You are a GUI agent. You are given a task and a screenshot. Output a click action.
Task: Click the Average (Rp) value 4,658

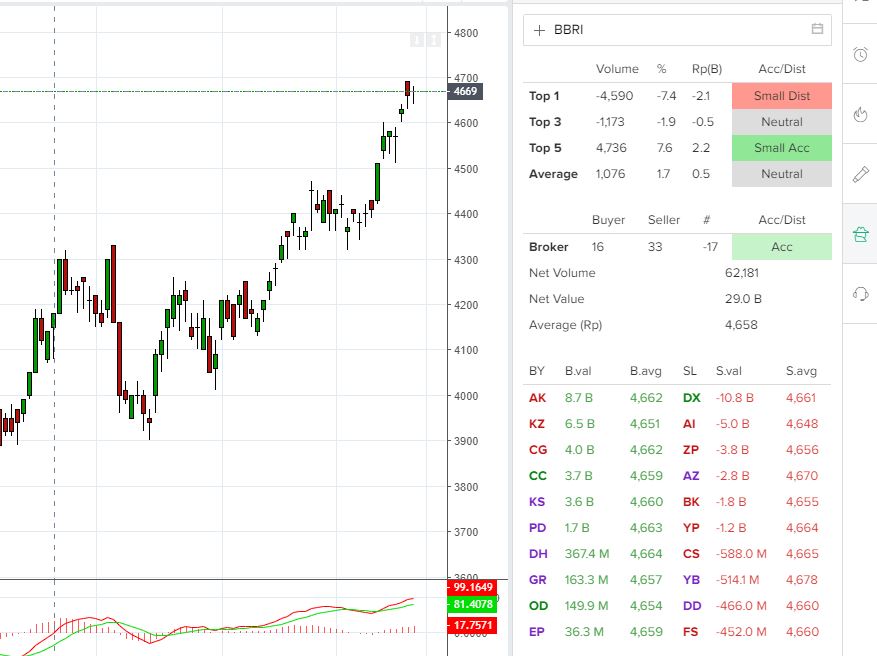click(741, 325)
